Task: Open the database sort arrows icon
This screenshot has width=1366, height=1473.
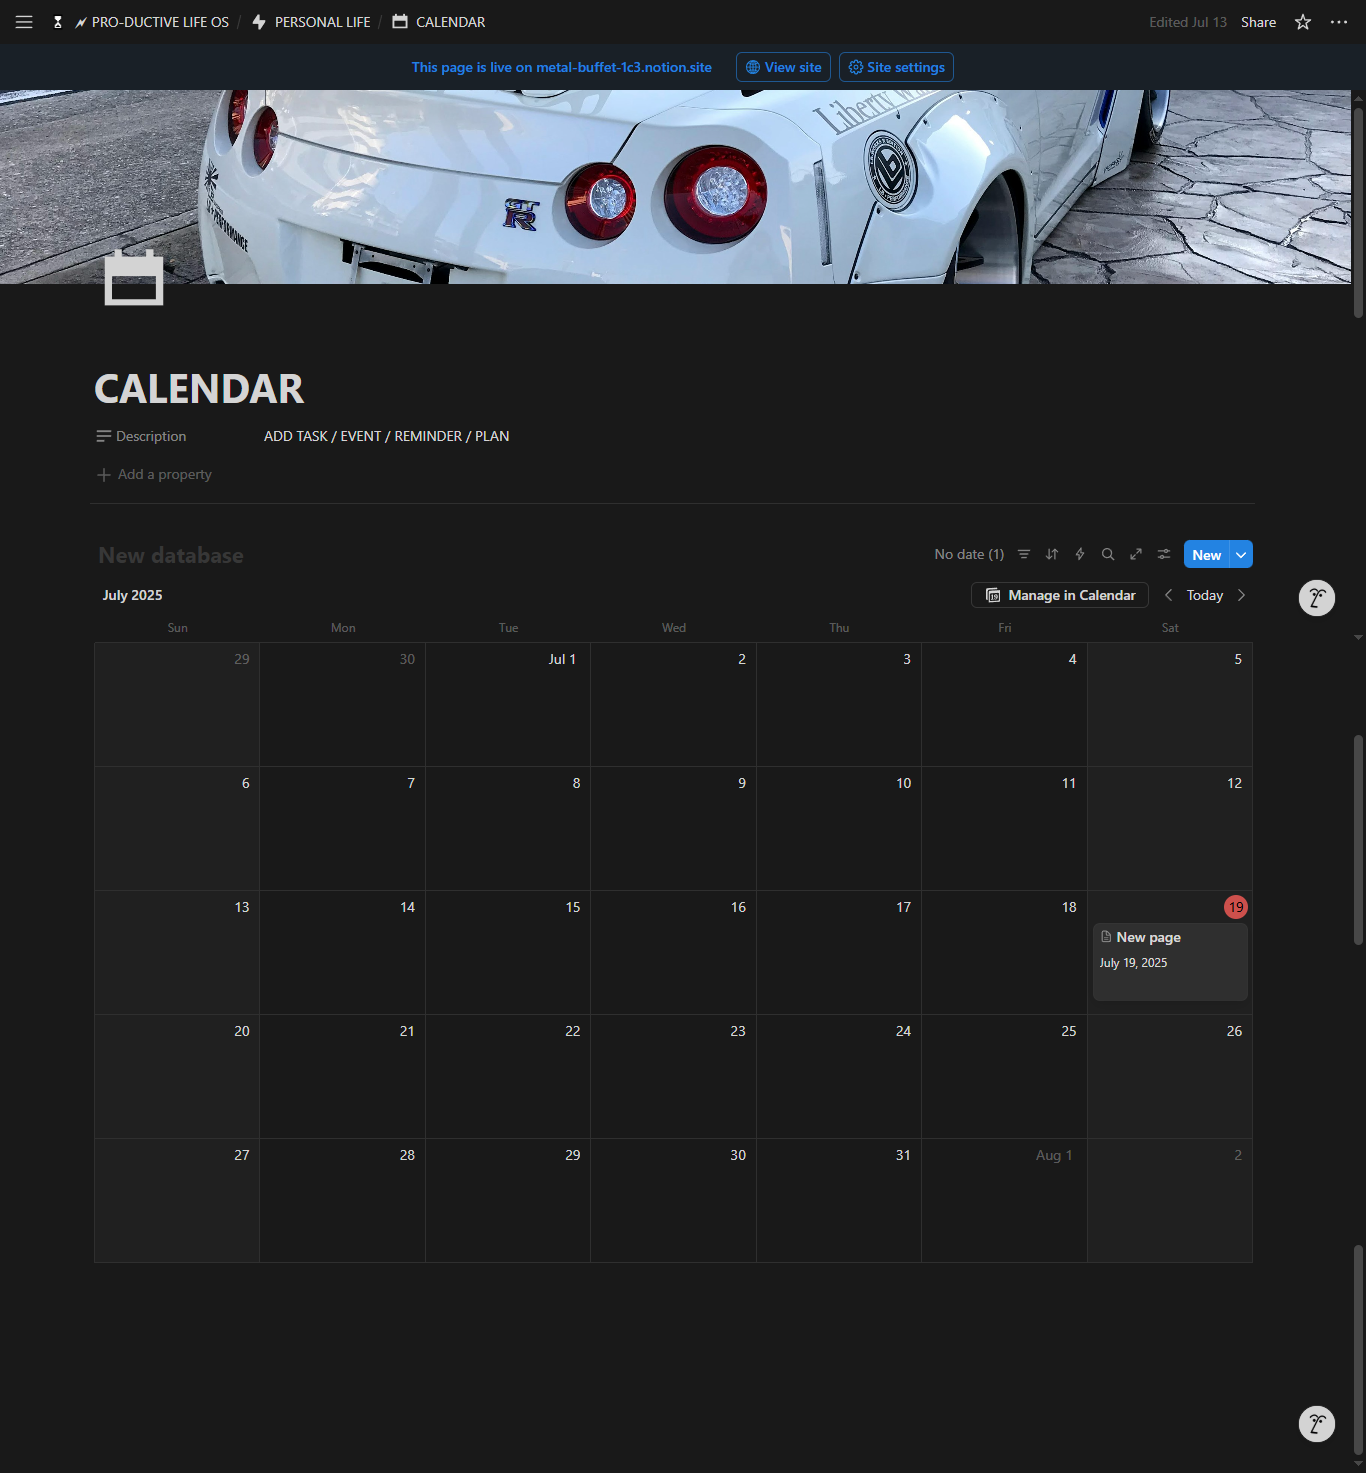Action: coord(1052,554)
